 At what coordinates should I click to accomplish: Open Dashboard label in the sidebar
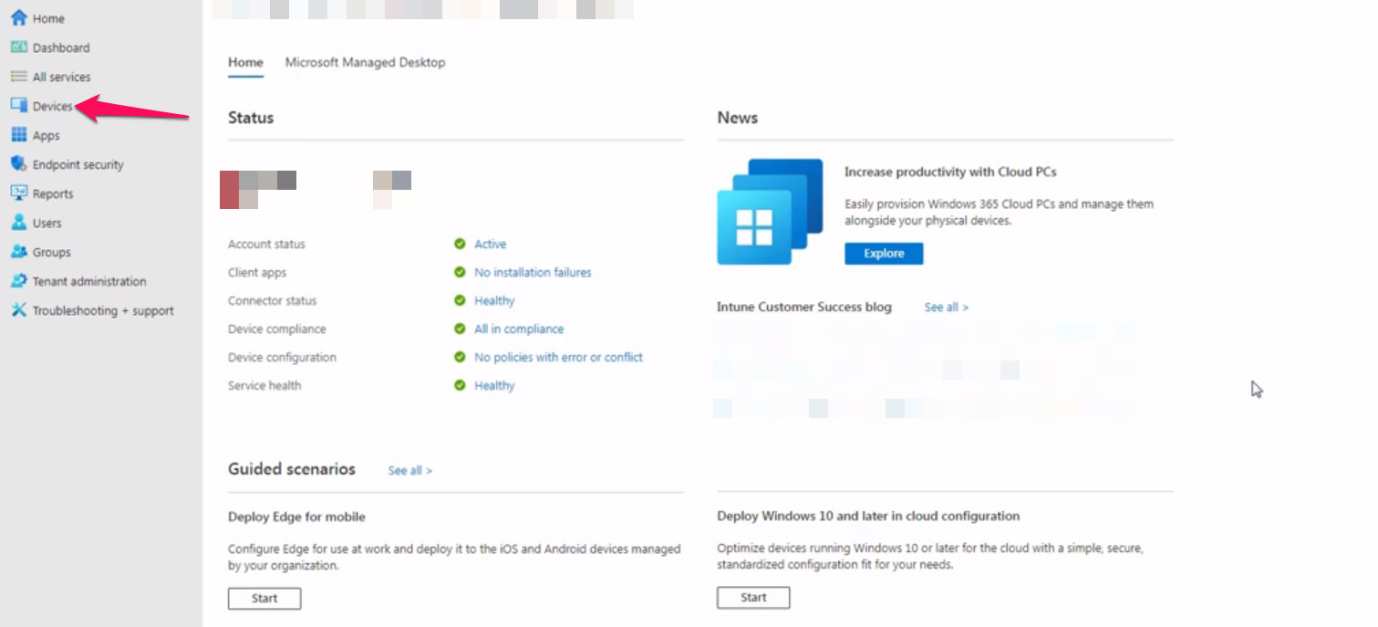(x=61, y=48)
